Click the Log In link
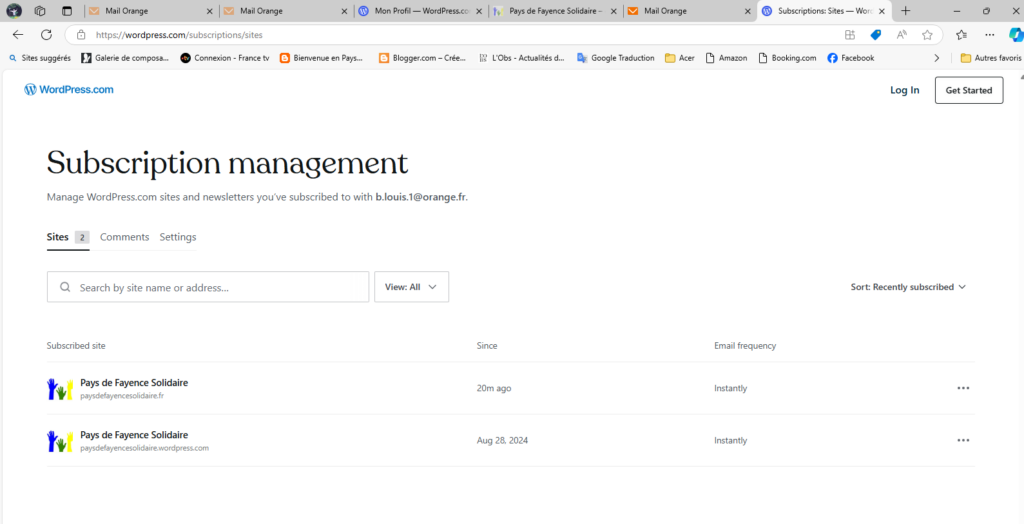1024x524 pixels. [x=904, y=90]
